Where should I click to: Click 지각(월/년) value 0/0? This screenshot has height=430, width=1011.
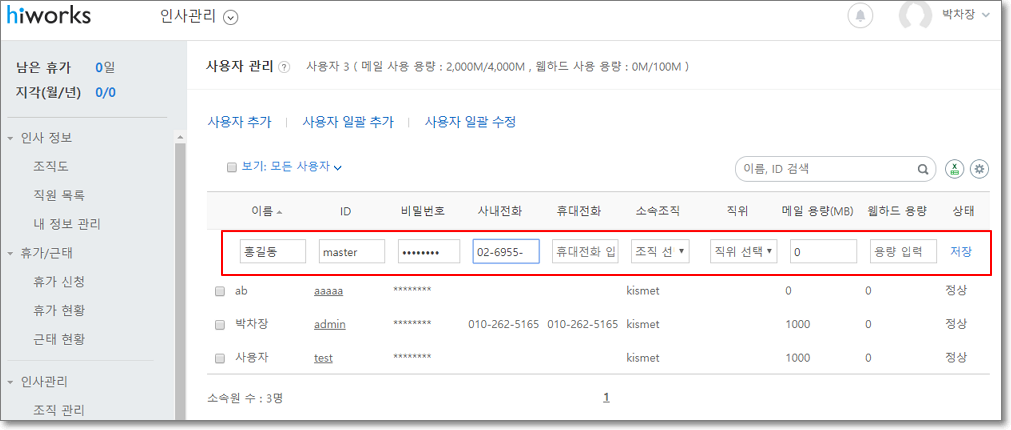coord(105,93)
